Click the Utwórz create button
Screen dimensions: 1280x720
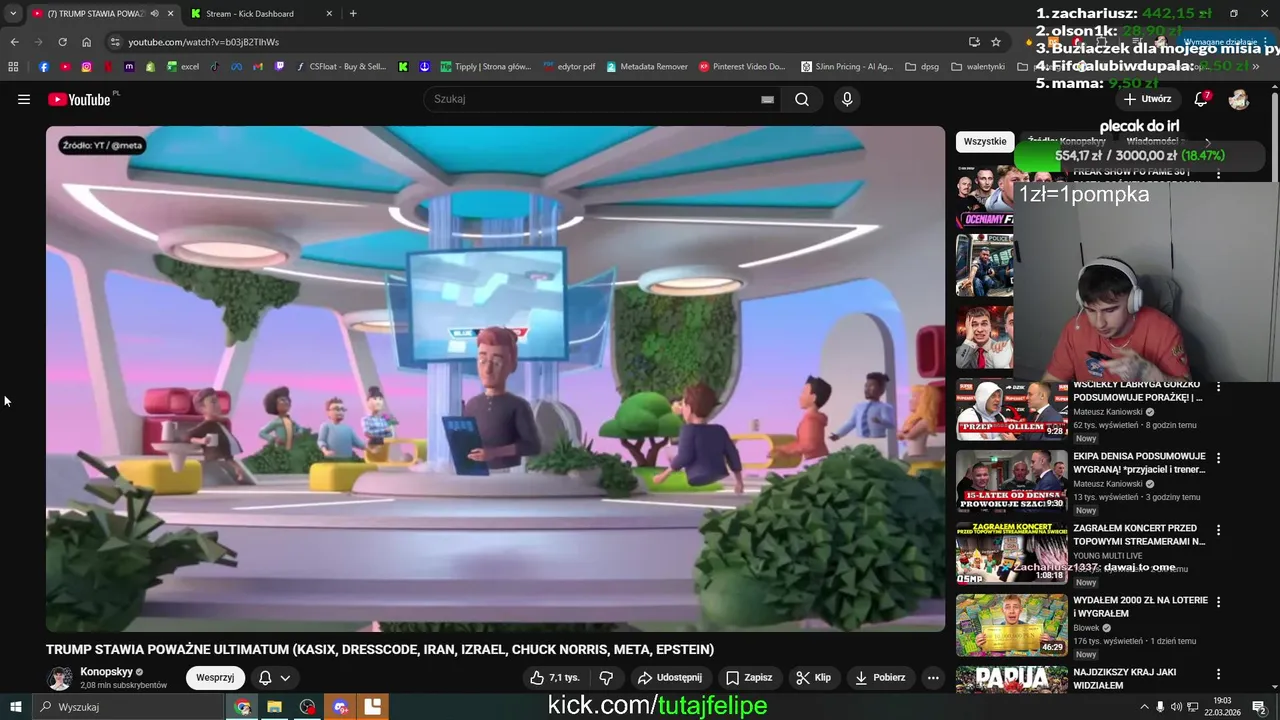(x=1147, y=99)
